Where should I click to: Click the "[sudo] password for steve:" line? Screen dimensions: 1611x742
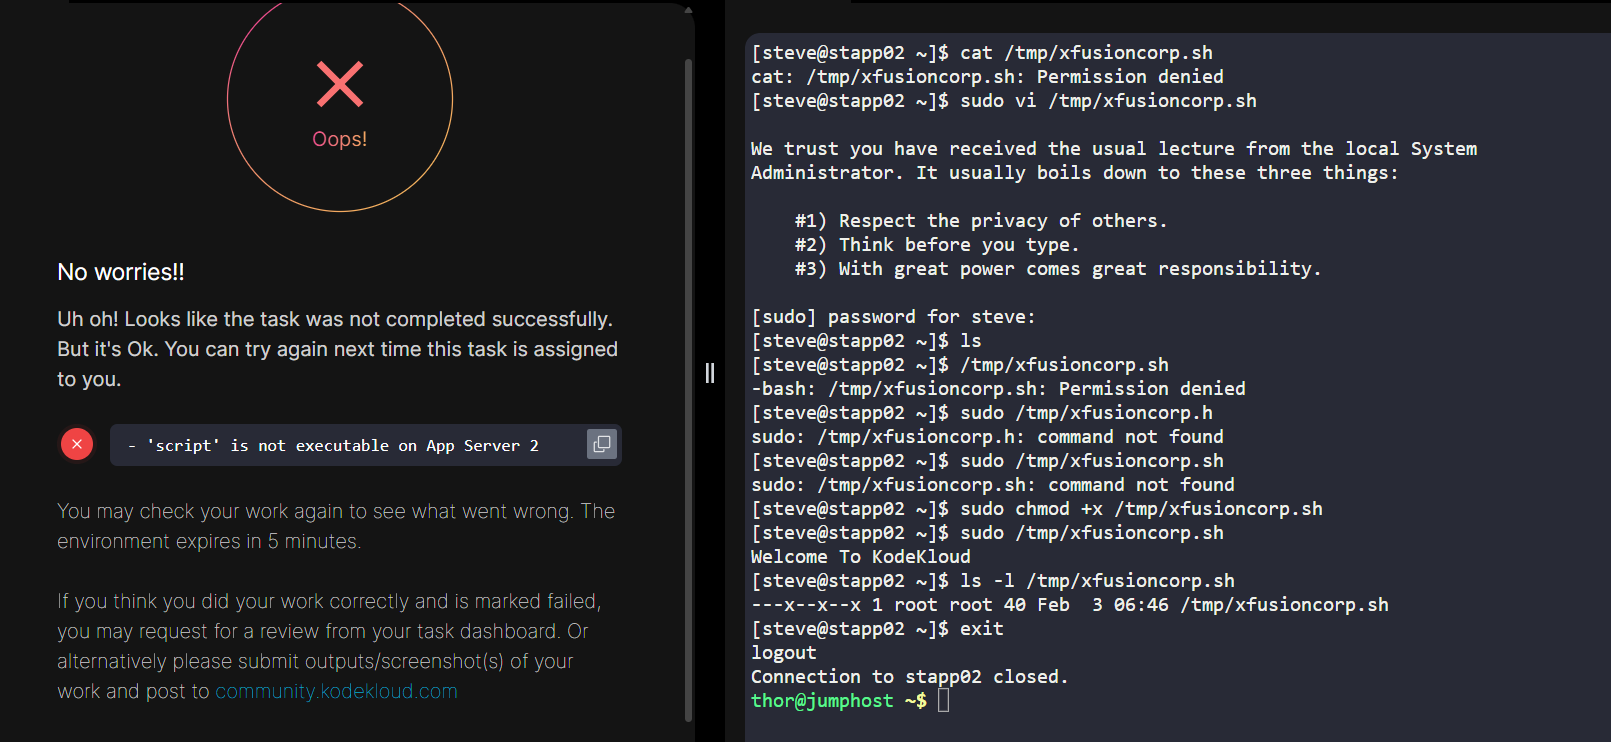tap(893, 317)
